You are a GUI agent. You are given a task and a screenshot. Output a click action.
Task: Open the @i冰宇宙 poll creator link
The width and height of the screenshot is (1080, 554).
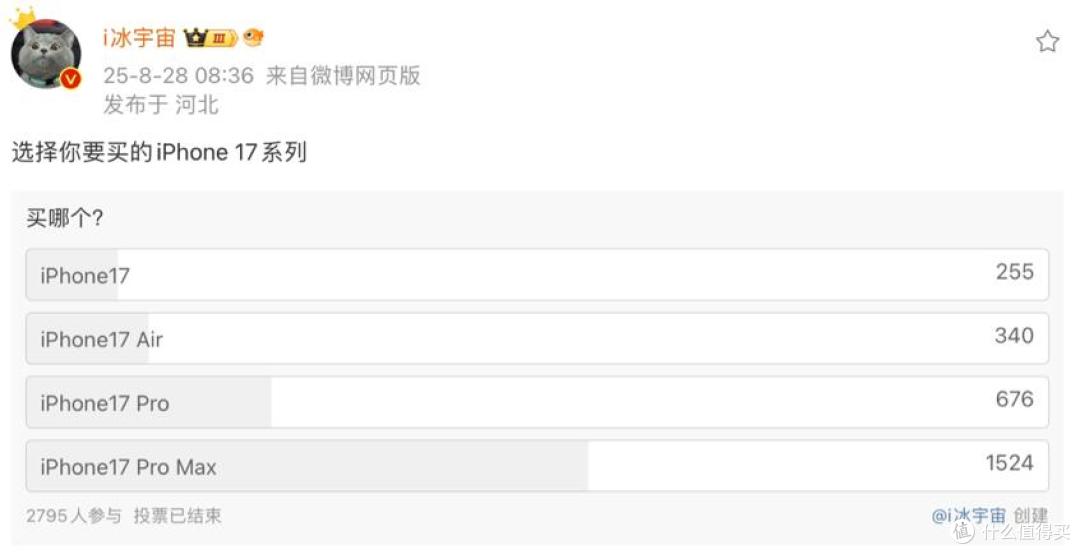pyautogui.click(x=968, y=515)
